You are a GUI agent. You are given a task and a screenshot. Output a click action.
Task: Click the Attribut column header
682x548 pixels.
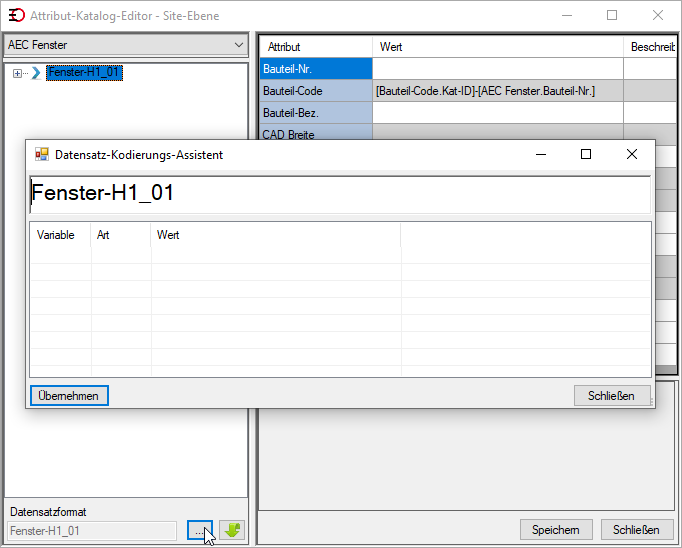pyautogui.click(x=316, y=47)
